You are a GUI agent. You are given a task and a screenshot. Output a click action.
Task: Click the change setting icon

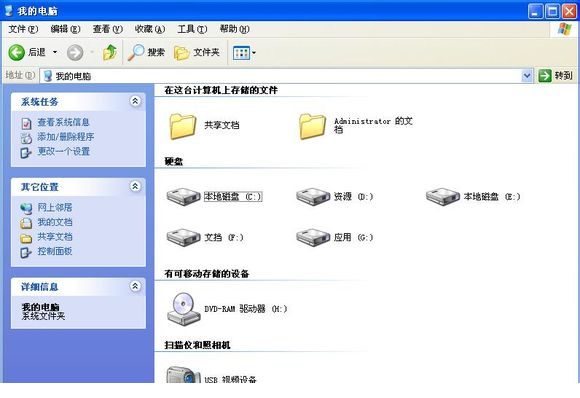coord(26,152)
